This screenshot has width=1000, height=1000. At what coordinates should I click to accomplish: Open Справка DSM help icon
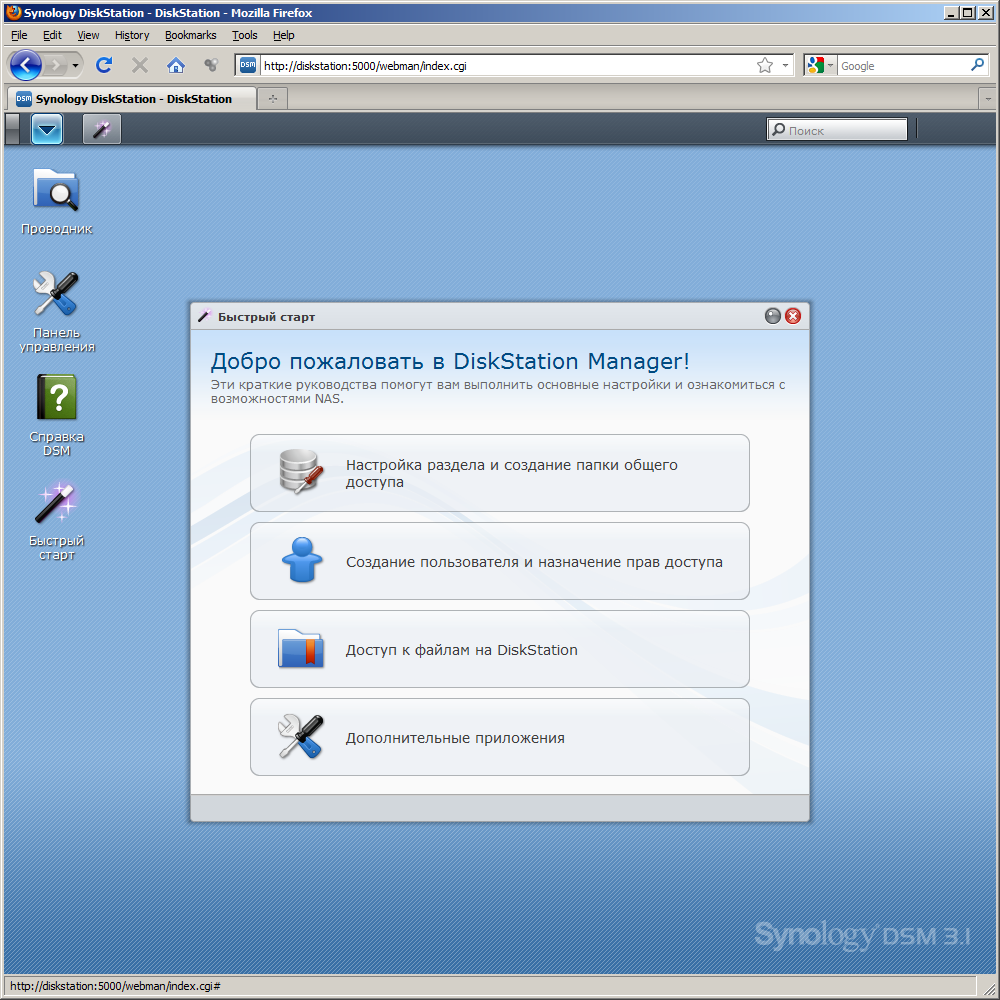click(56, 415)
